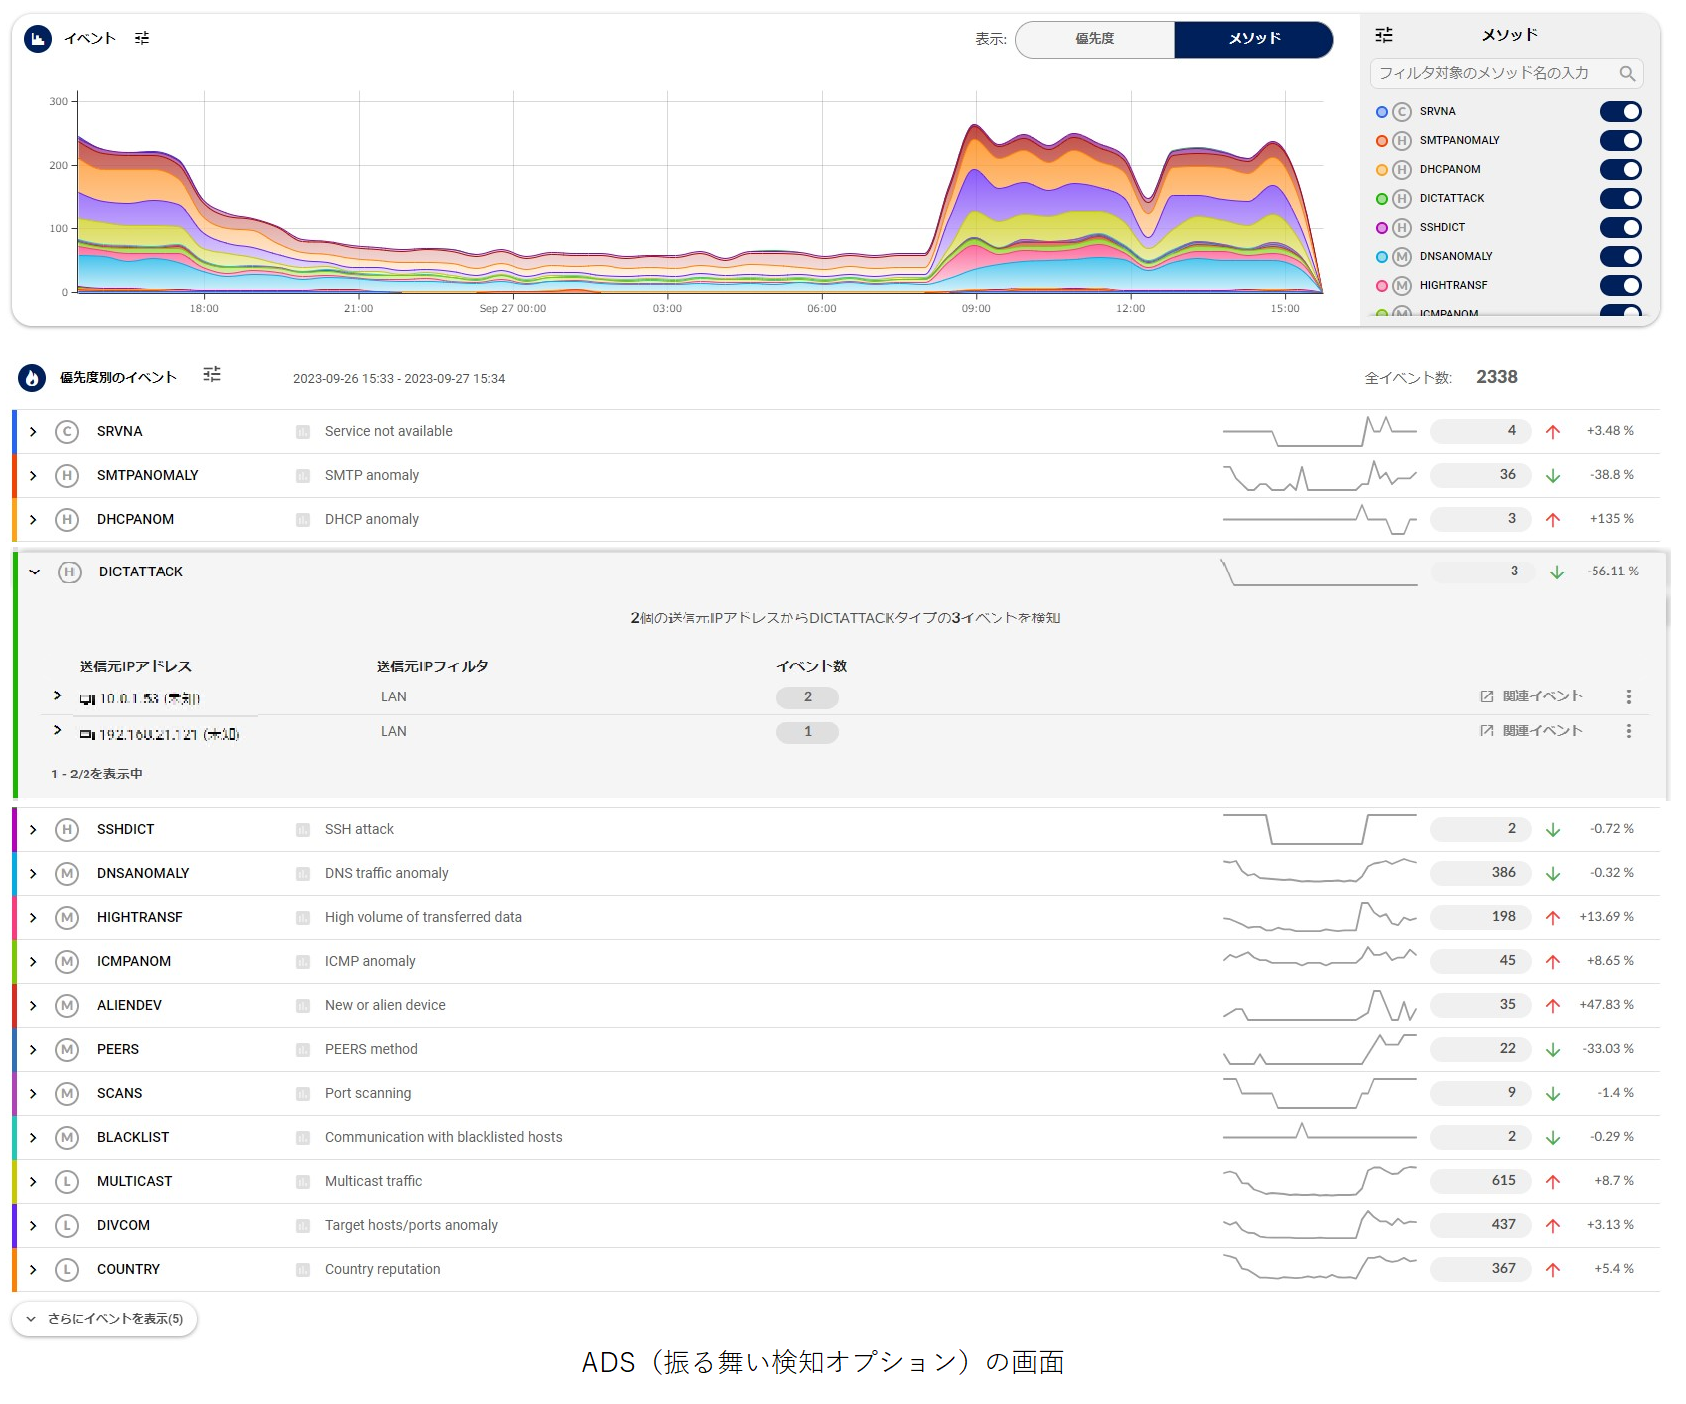Click chart icon next to SMTP anomaly
Viewport: 1686px width, 1404px height.
click(x=303, y=476)
